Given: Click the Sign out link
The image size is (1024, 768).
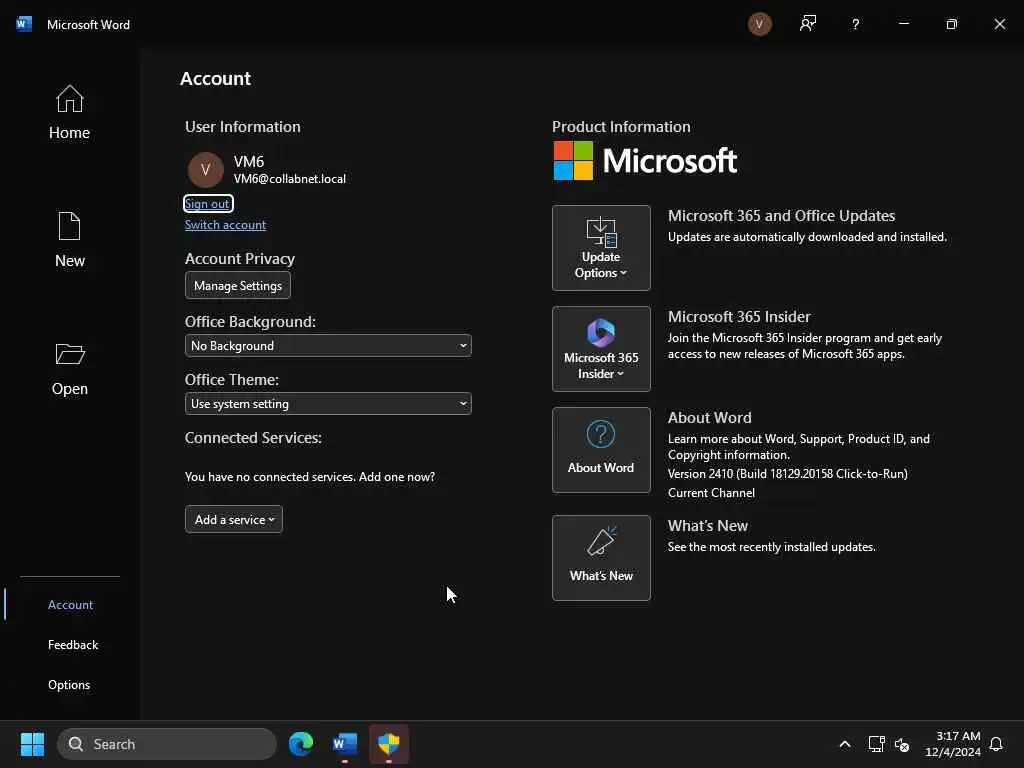Looking at the screenshot, I should (207, 204).
